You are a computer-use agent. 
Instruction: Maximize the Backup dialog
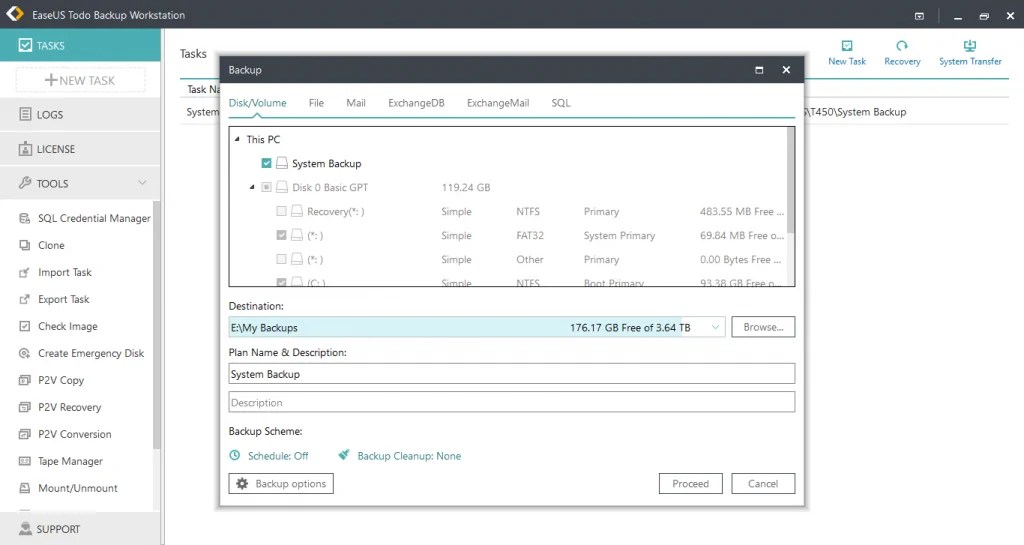point(759,70)
